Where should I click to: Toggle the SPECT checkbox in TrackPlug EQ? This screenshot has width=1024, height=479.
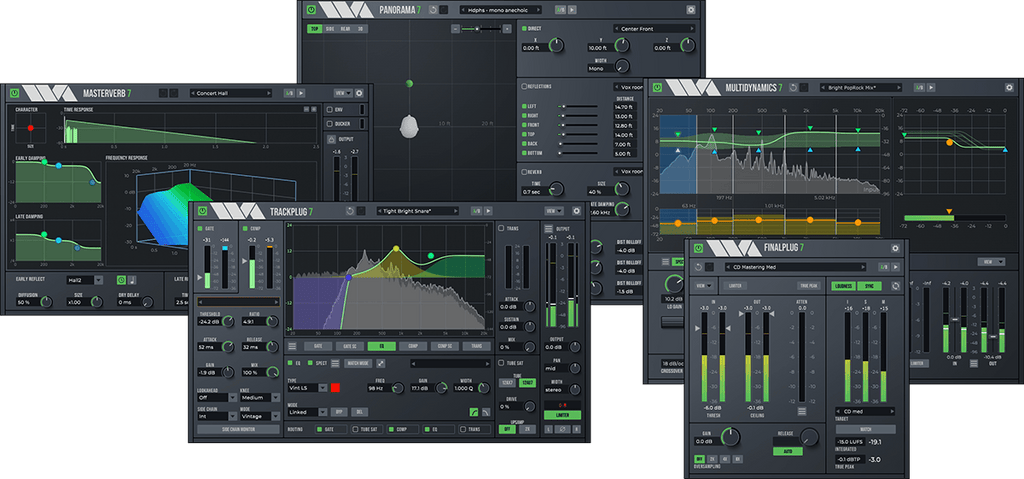click(x=312, y=363)
